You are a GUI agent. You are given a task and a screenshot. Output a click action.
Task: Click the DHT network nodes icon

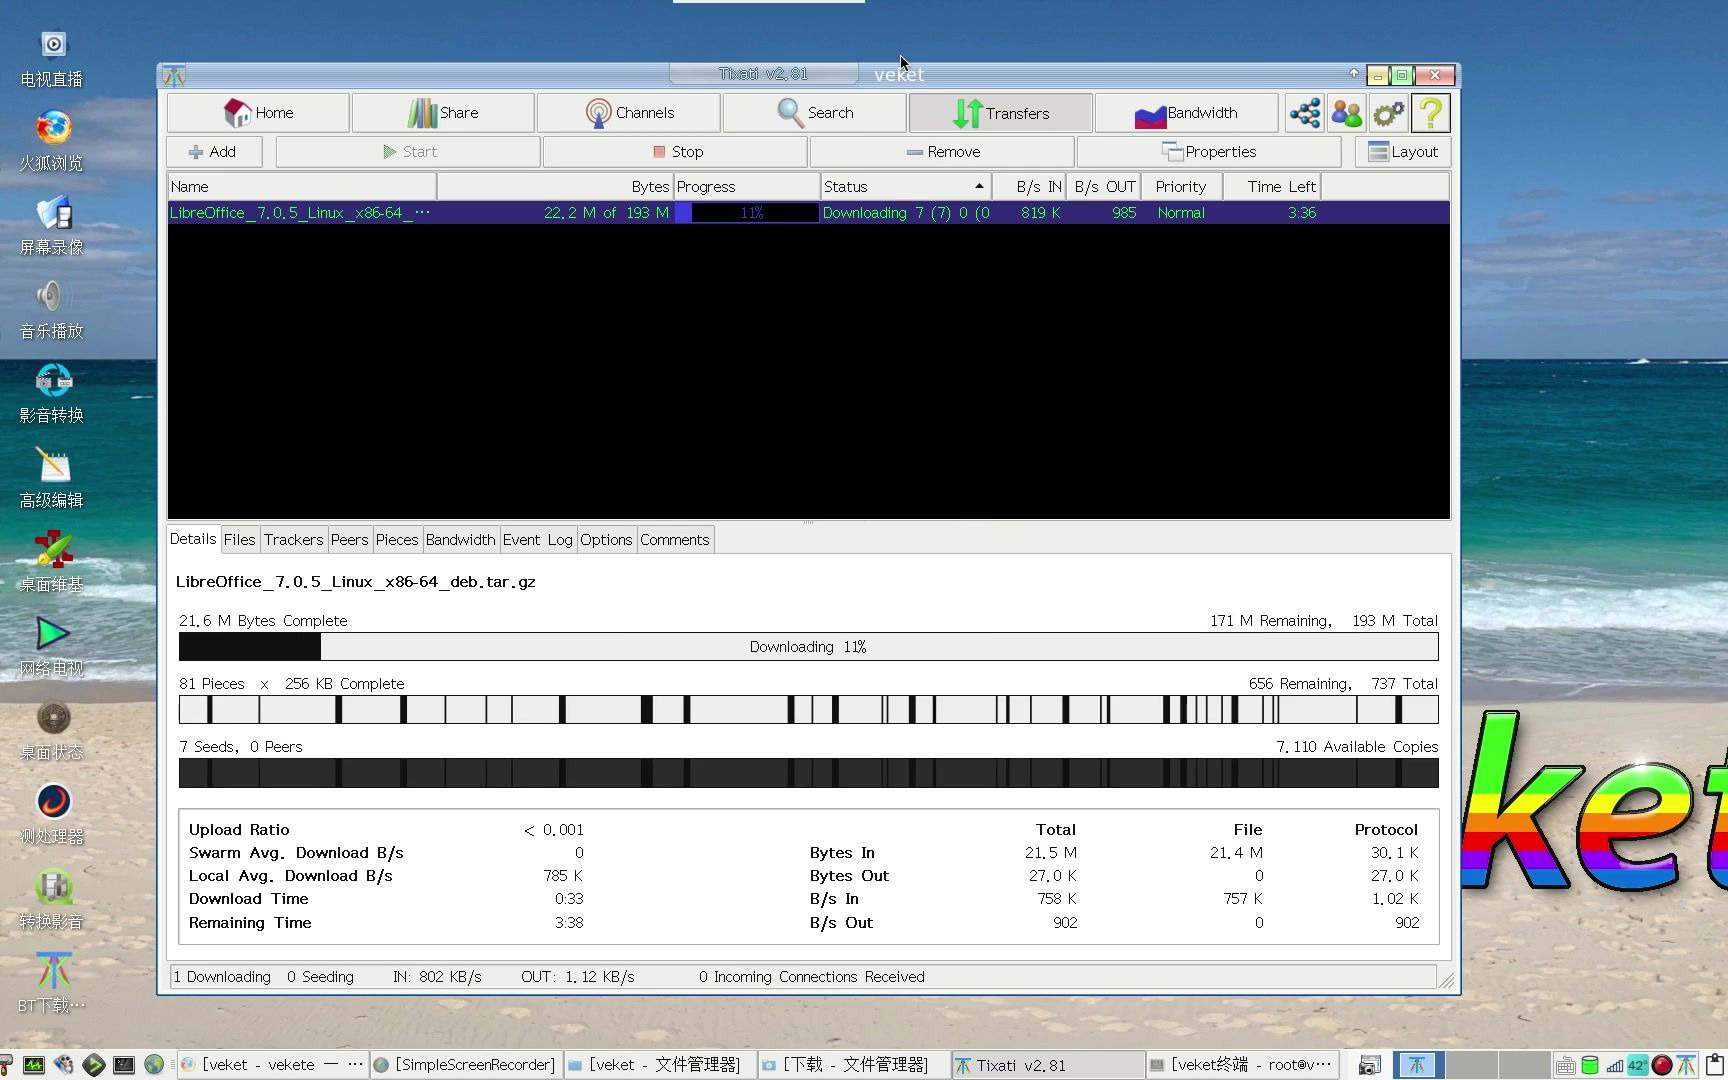[1305, 113]
